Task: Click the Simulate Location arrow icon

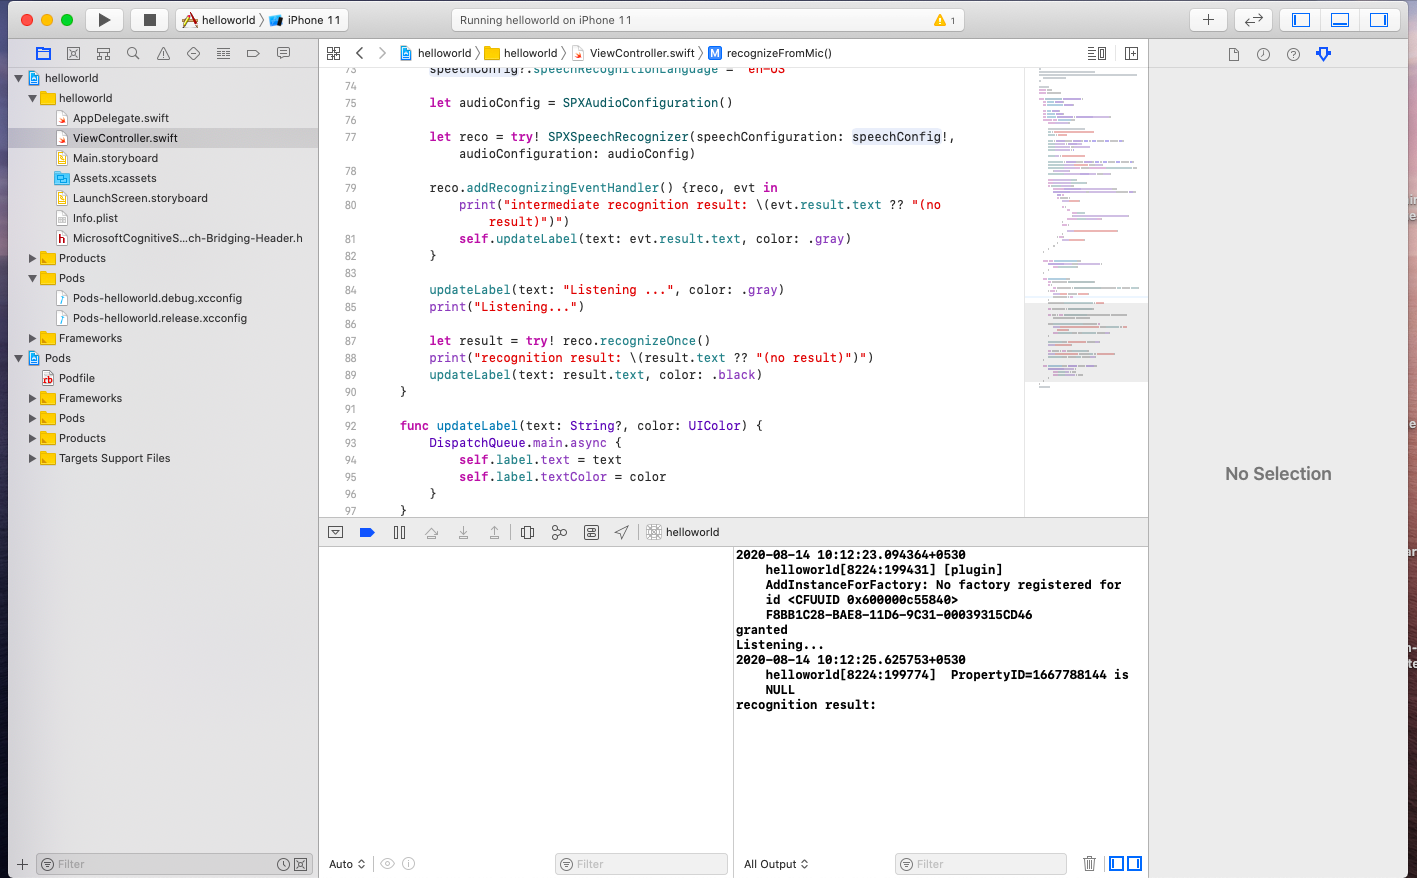Action: (x=622, y=532)
